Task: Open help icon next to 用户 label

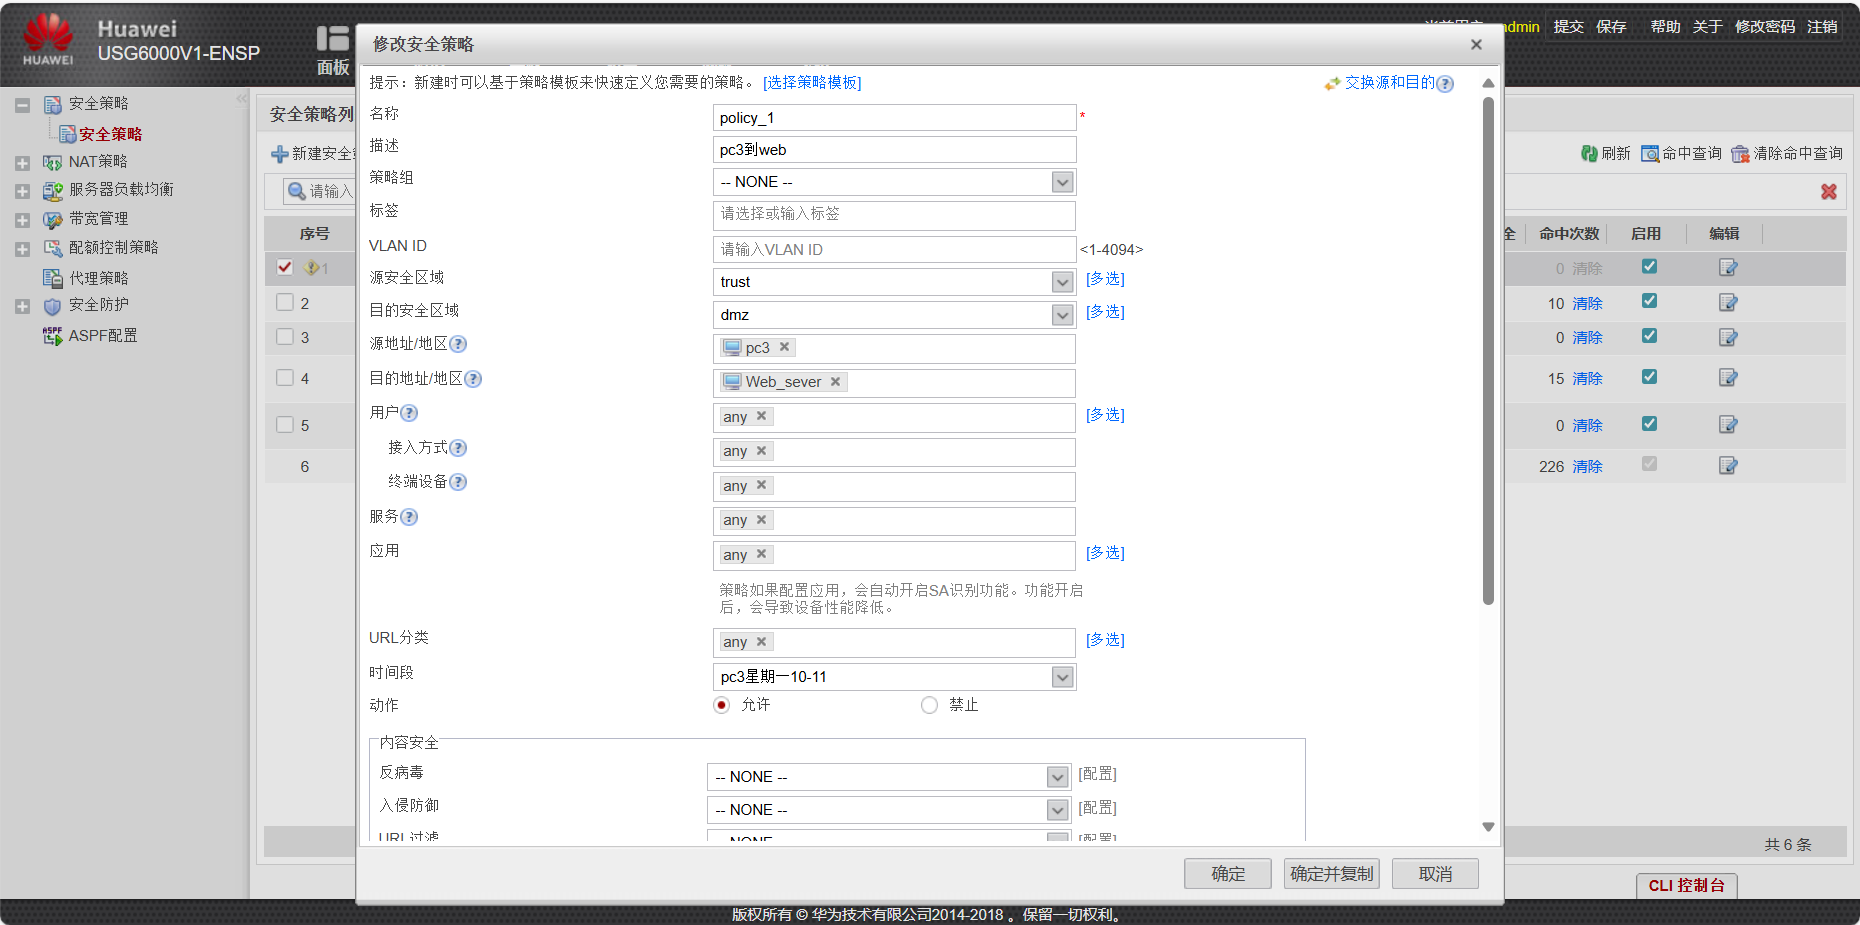Action: (409, 413)
